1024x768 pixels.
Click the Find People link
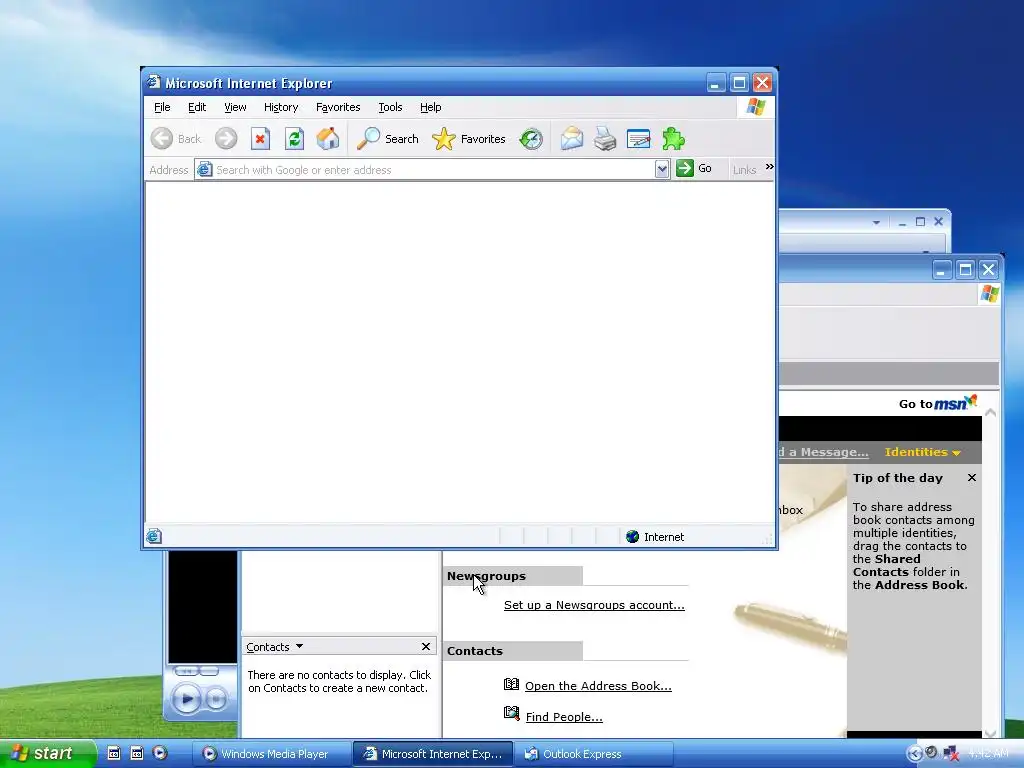click(564, 716)
